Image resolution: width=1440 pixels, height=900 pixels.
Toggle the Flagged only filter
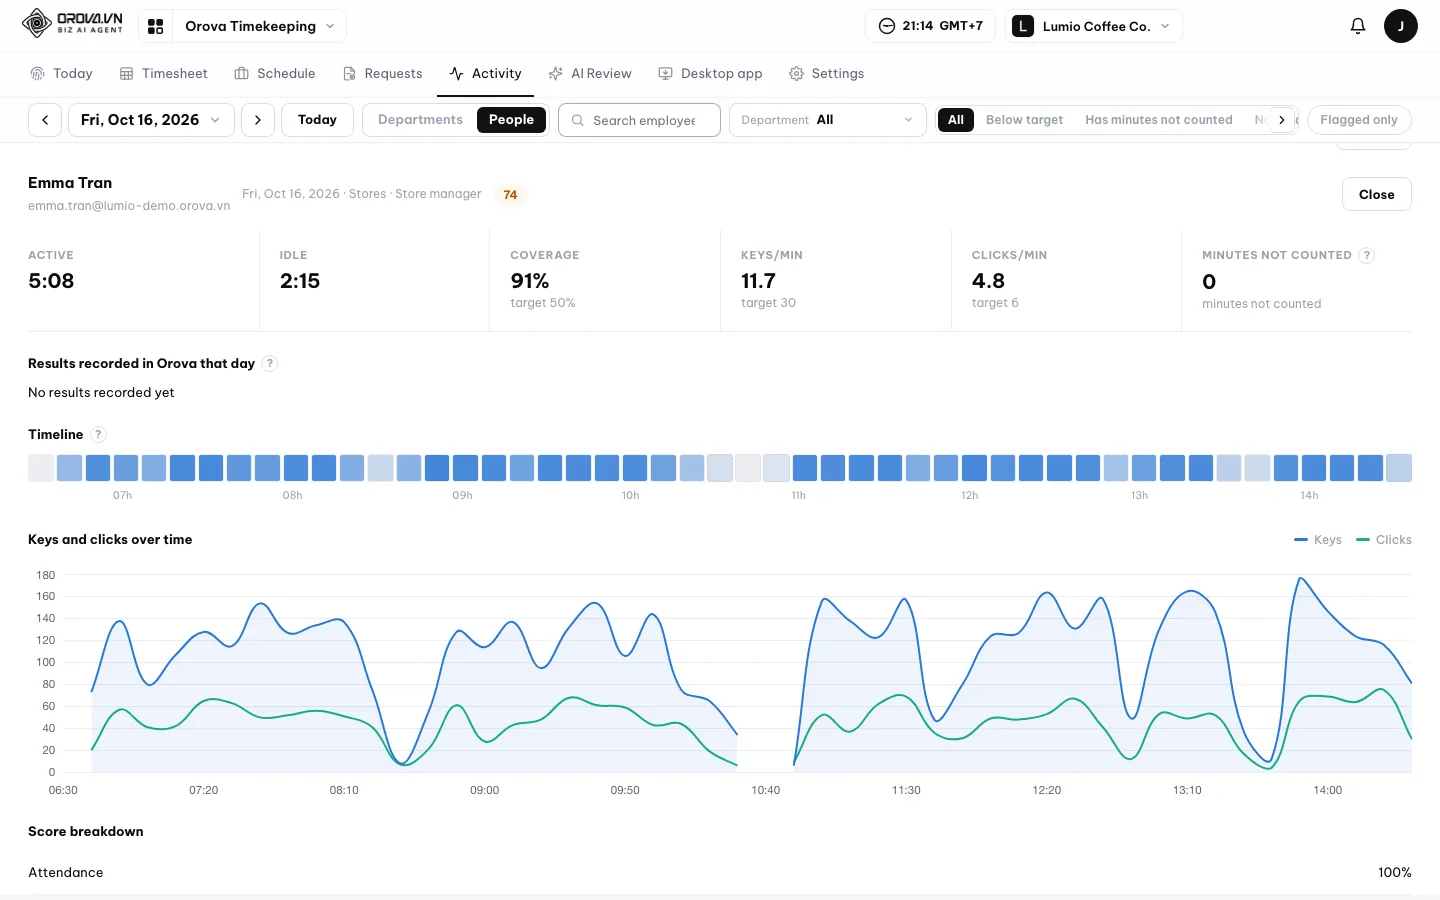(x=1359, y=120)
